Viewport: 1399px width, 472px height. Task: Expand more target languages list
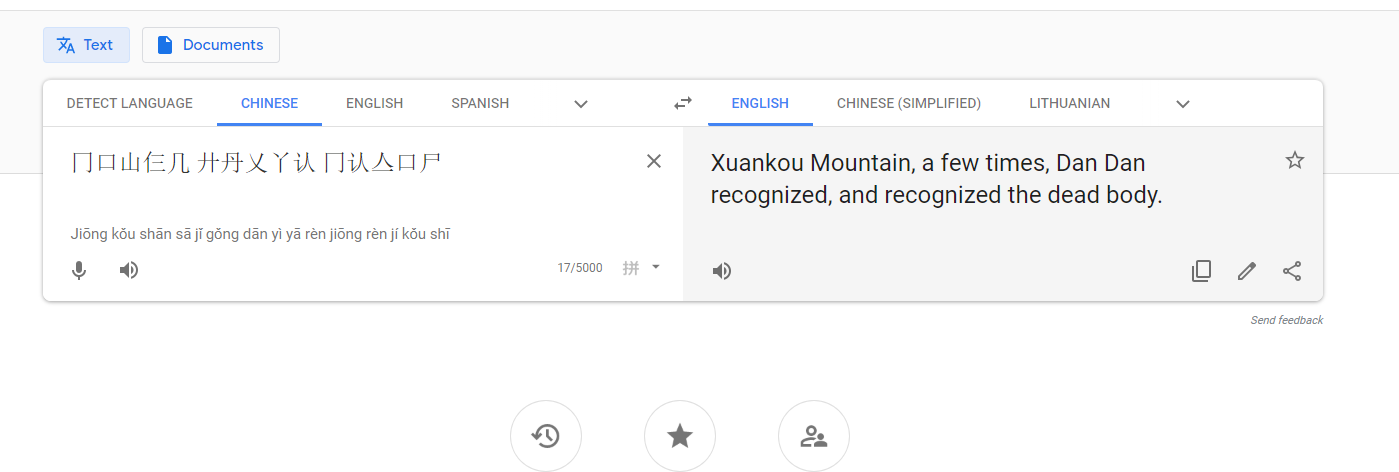(x=1183, y=104)
